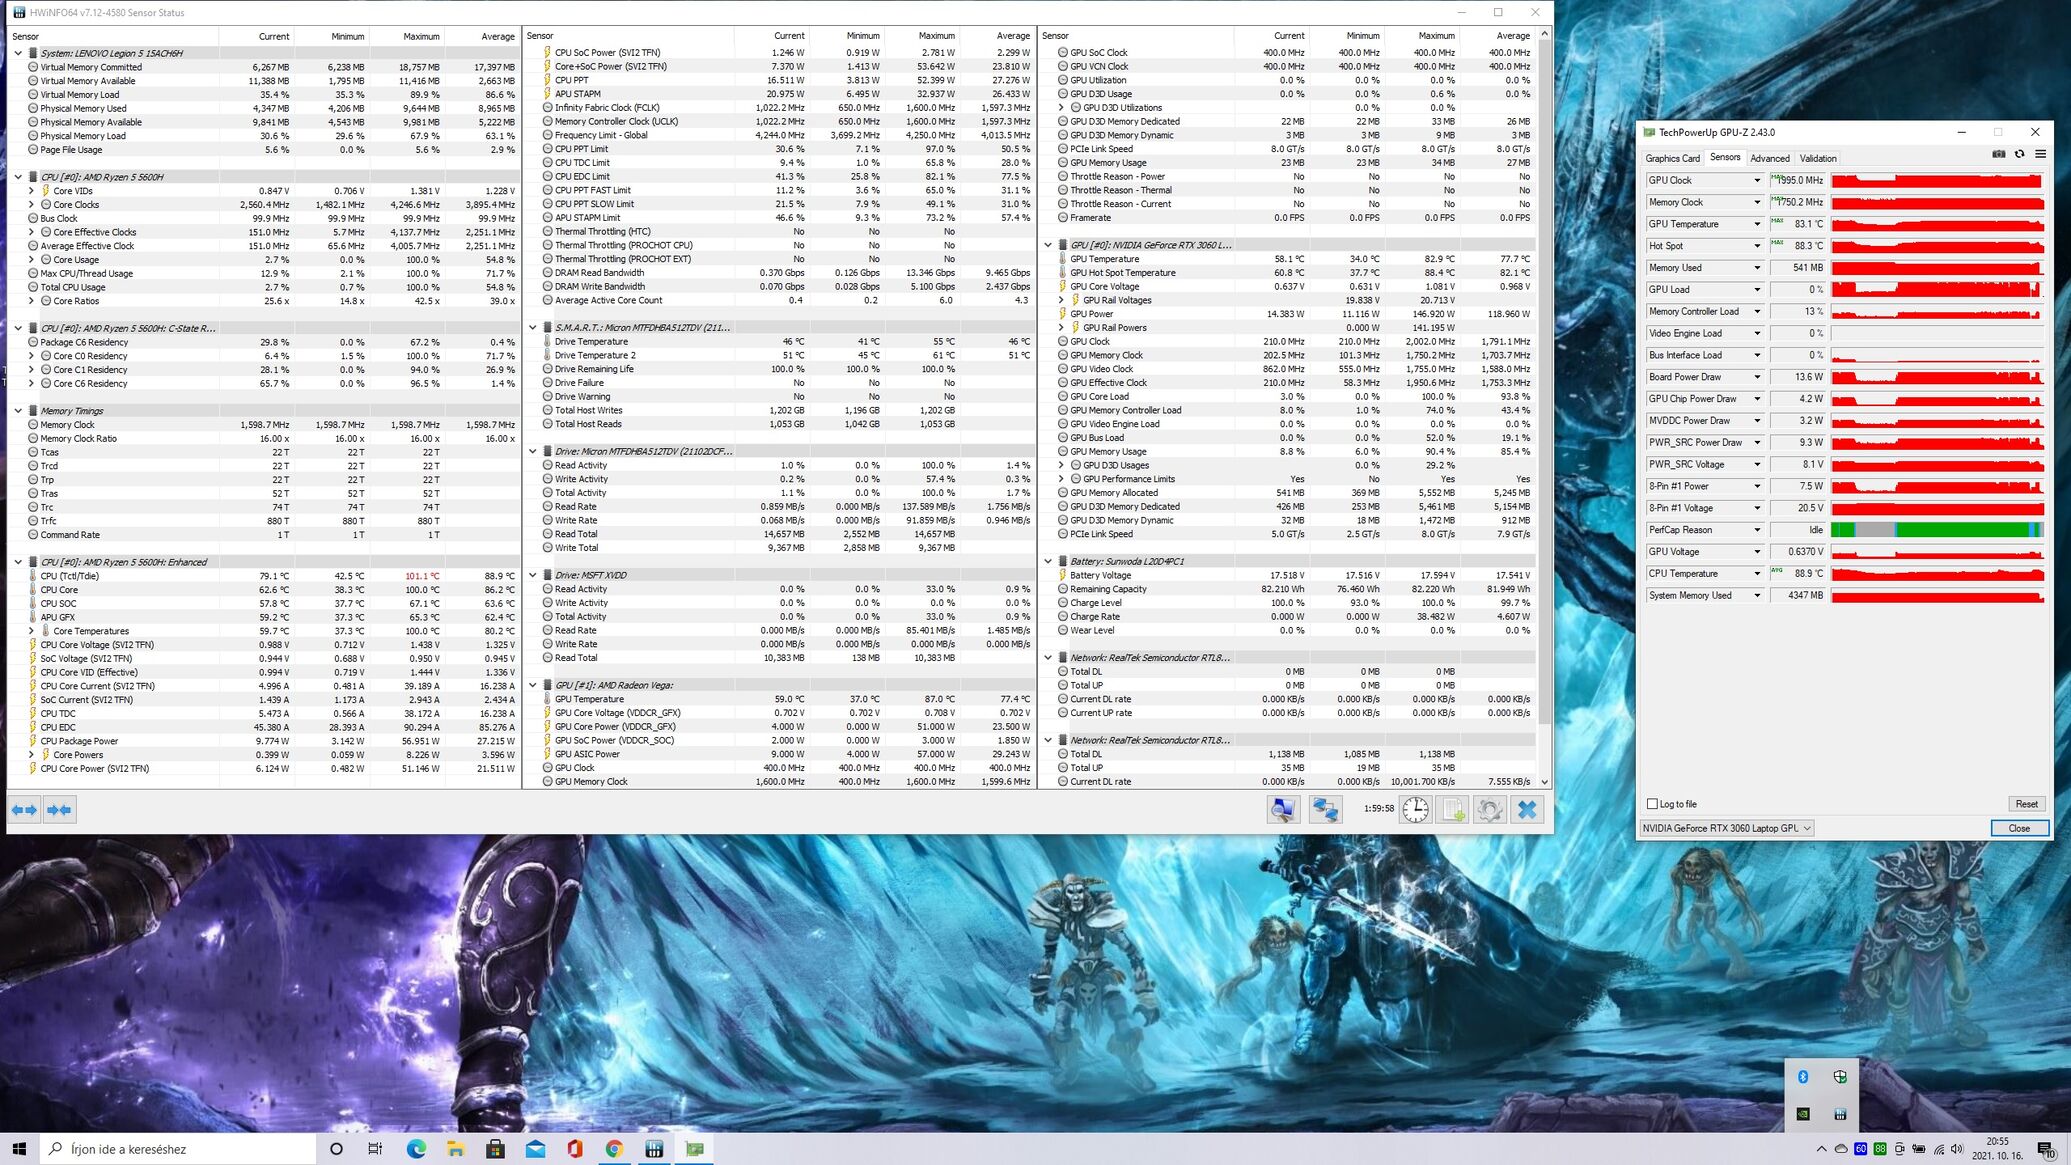2071x1165 pixels.
Task: Reset the HWiNFO clock timer icon
Action: pyautogui.click(x=1416, y=809)
